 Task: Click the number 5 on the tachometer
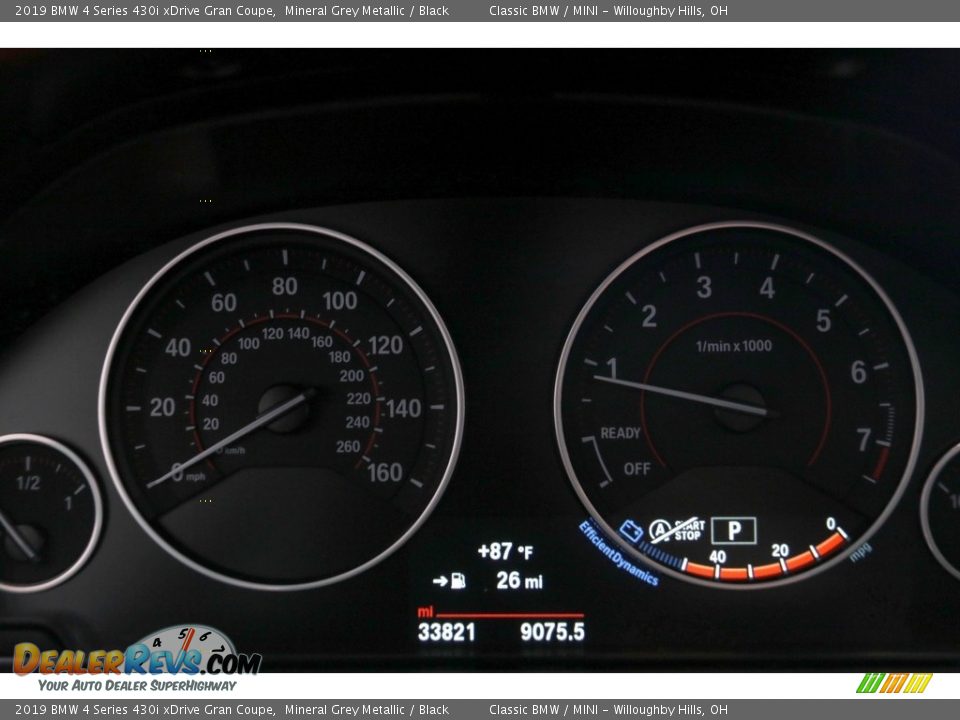coord(823,321)
